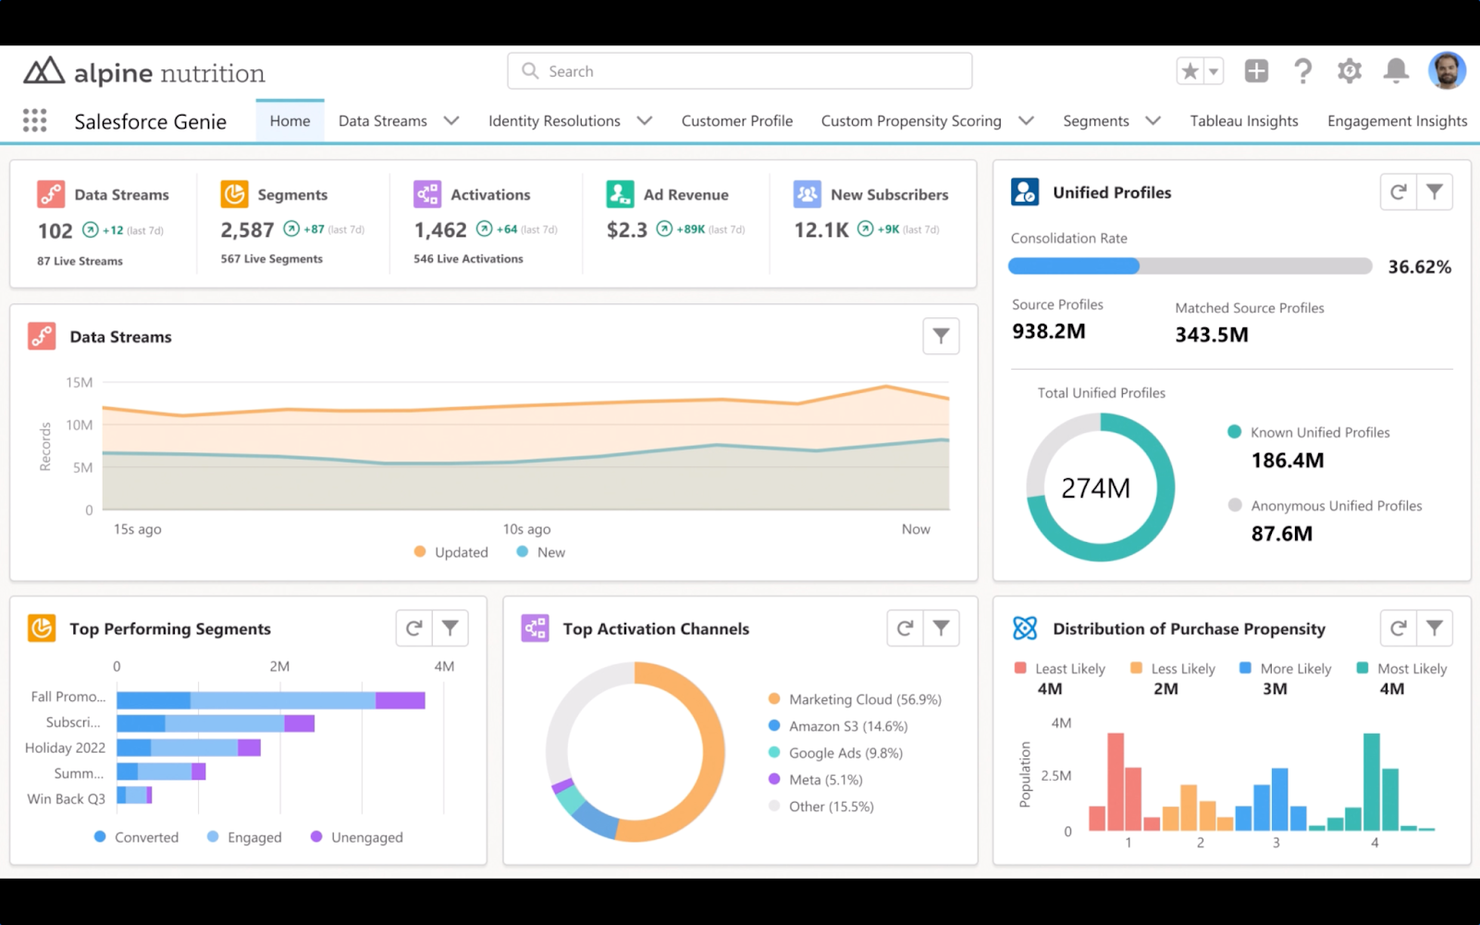The width and height of the screenshot is (1480, 925).
Task: Click the global Add plus icon
Action: (1256, 71)
